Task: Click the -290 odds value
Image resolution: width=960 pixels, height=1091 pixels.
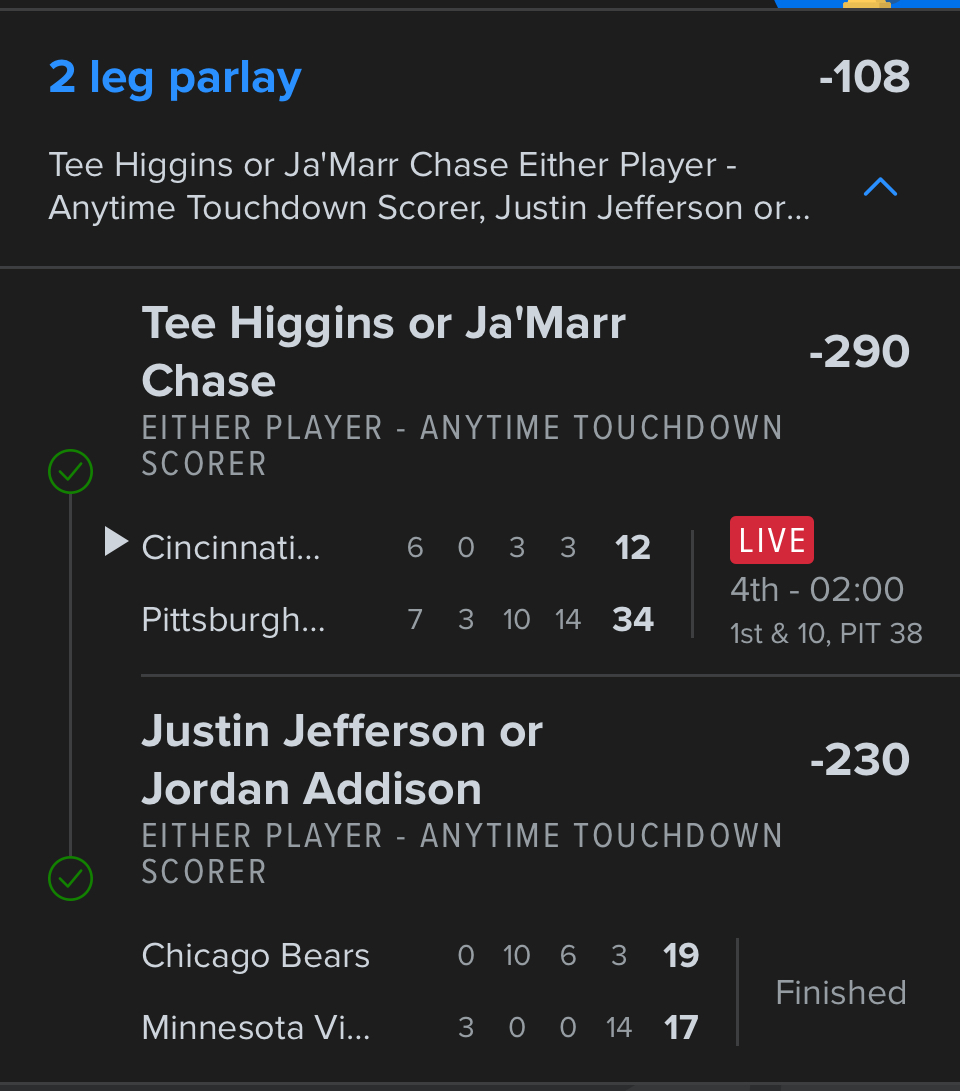Action: point(859,352)
